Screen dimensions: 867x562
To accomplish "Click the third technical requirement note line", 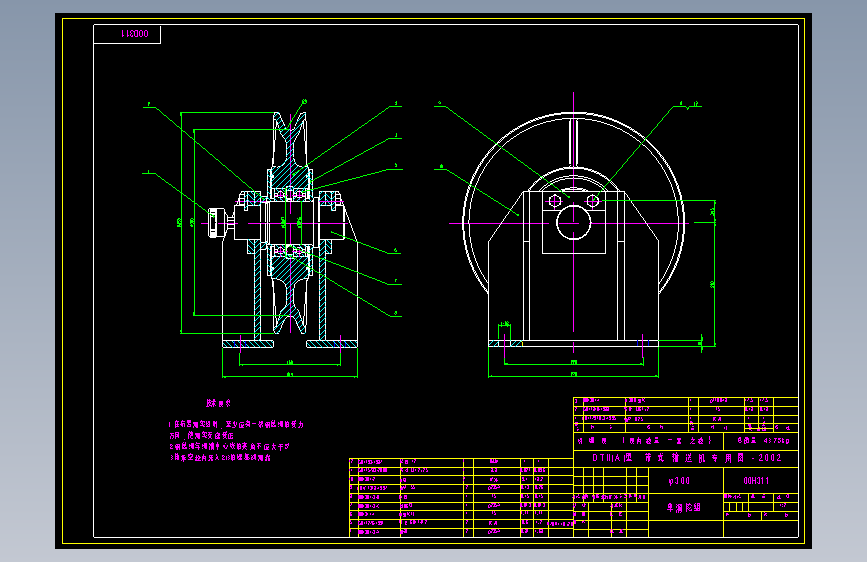I will [220, 457].
